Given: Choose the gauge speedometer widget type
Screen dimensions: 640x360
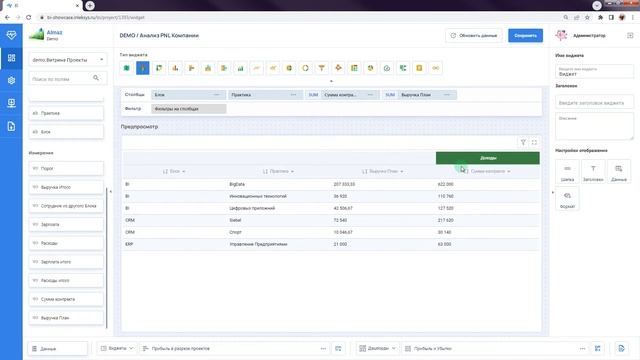Looking at the screenshot, I should point(387,68).
